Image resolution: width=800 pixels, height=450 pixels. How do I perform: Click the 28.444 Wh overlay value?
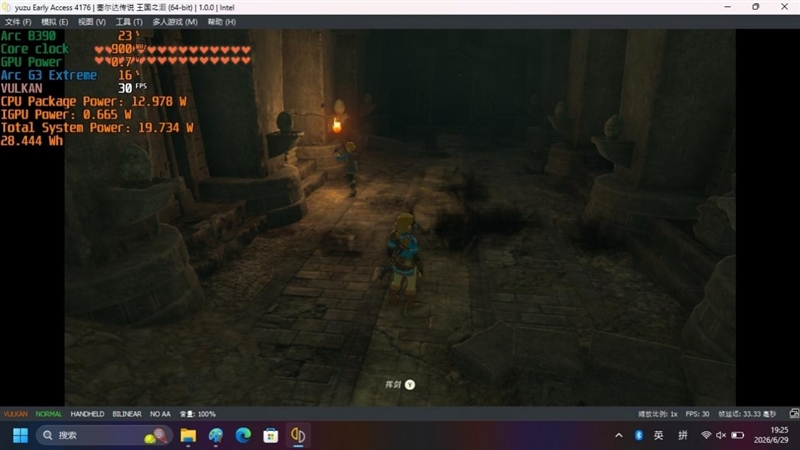tap(32, 141)
